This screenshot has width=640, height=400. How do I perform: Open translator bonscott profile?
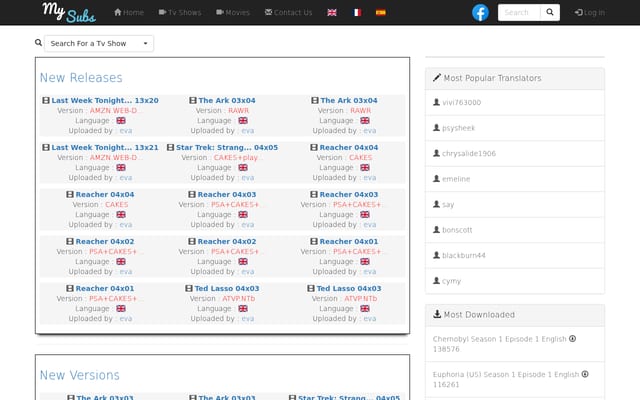click(x=457, y=230)
